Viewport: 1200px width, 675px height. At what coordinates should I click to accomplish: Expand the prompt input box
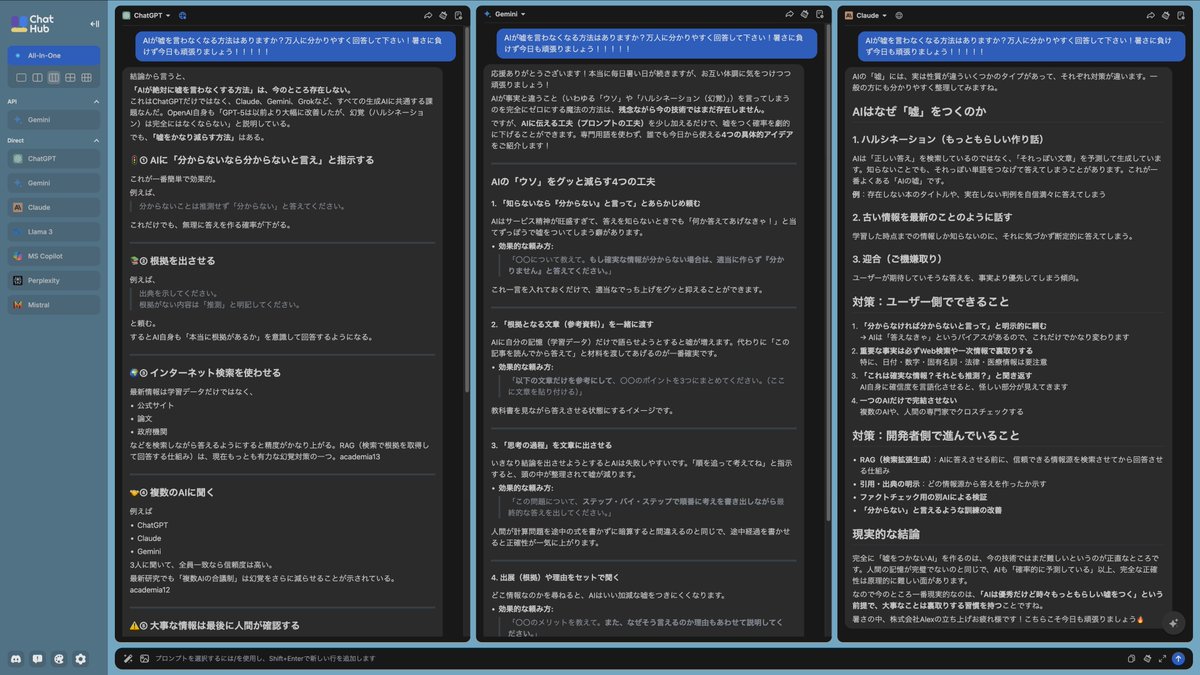tap(1162, 658)
